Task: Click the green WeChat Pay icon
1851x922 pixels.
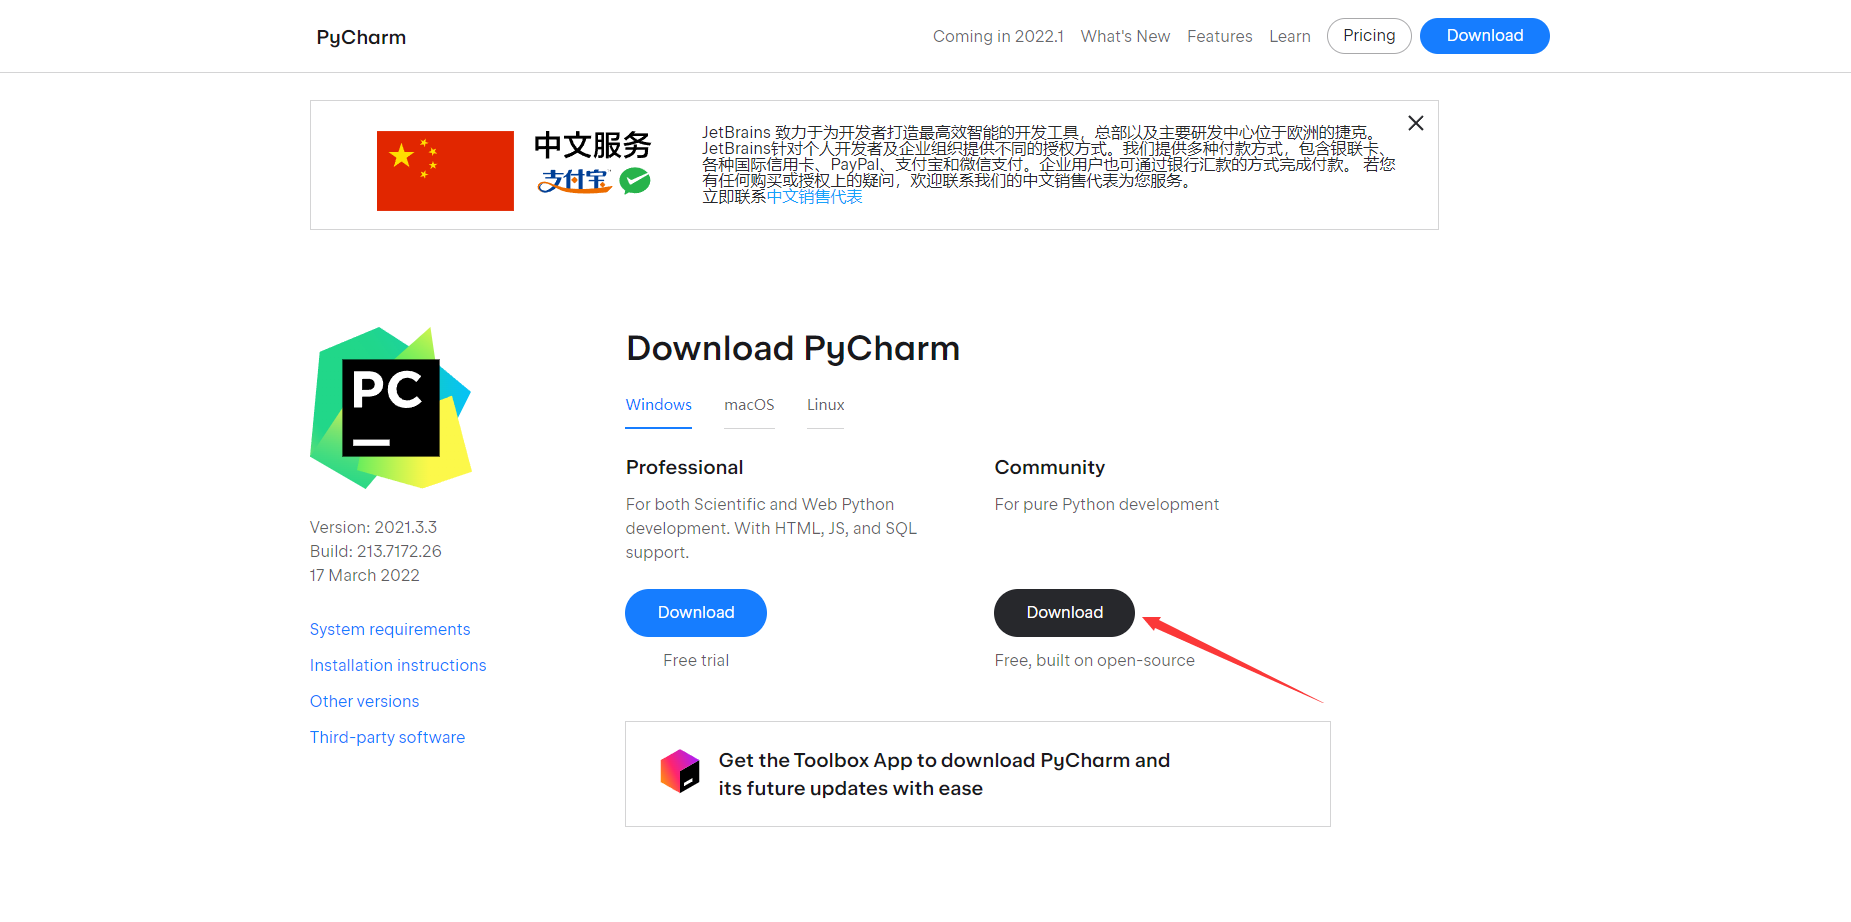Action: click(x=635, y=181)
